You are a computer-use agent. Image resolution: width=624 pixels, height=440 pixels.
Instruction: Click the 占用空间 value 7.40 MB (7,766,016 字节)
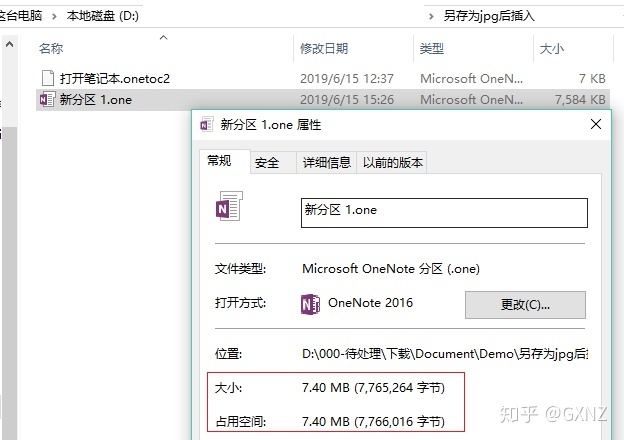coord(373,421)
